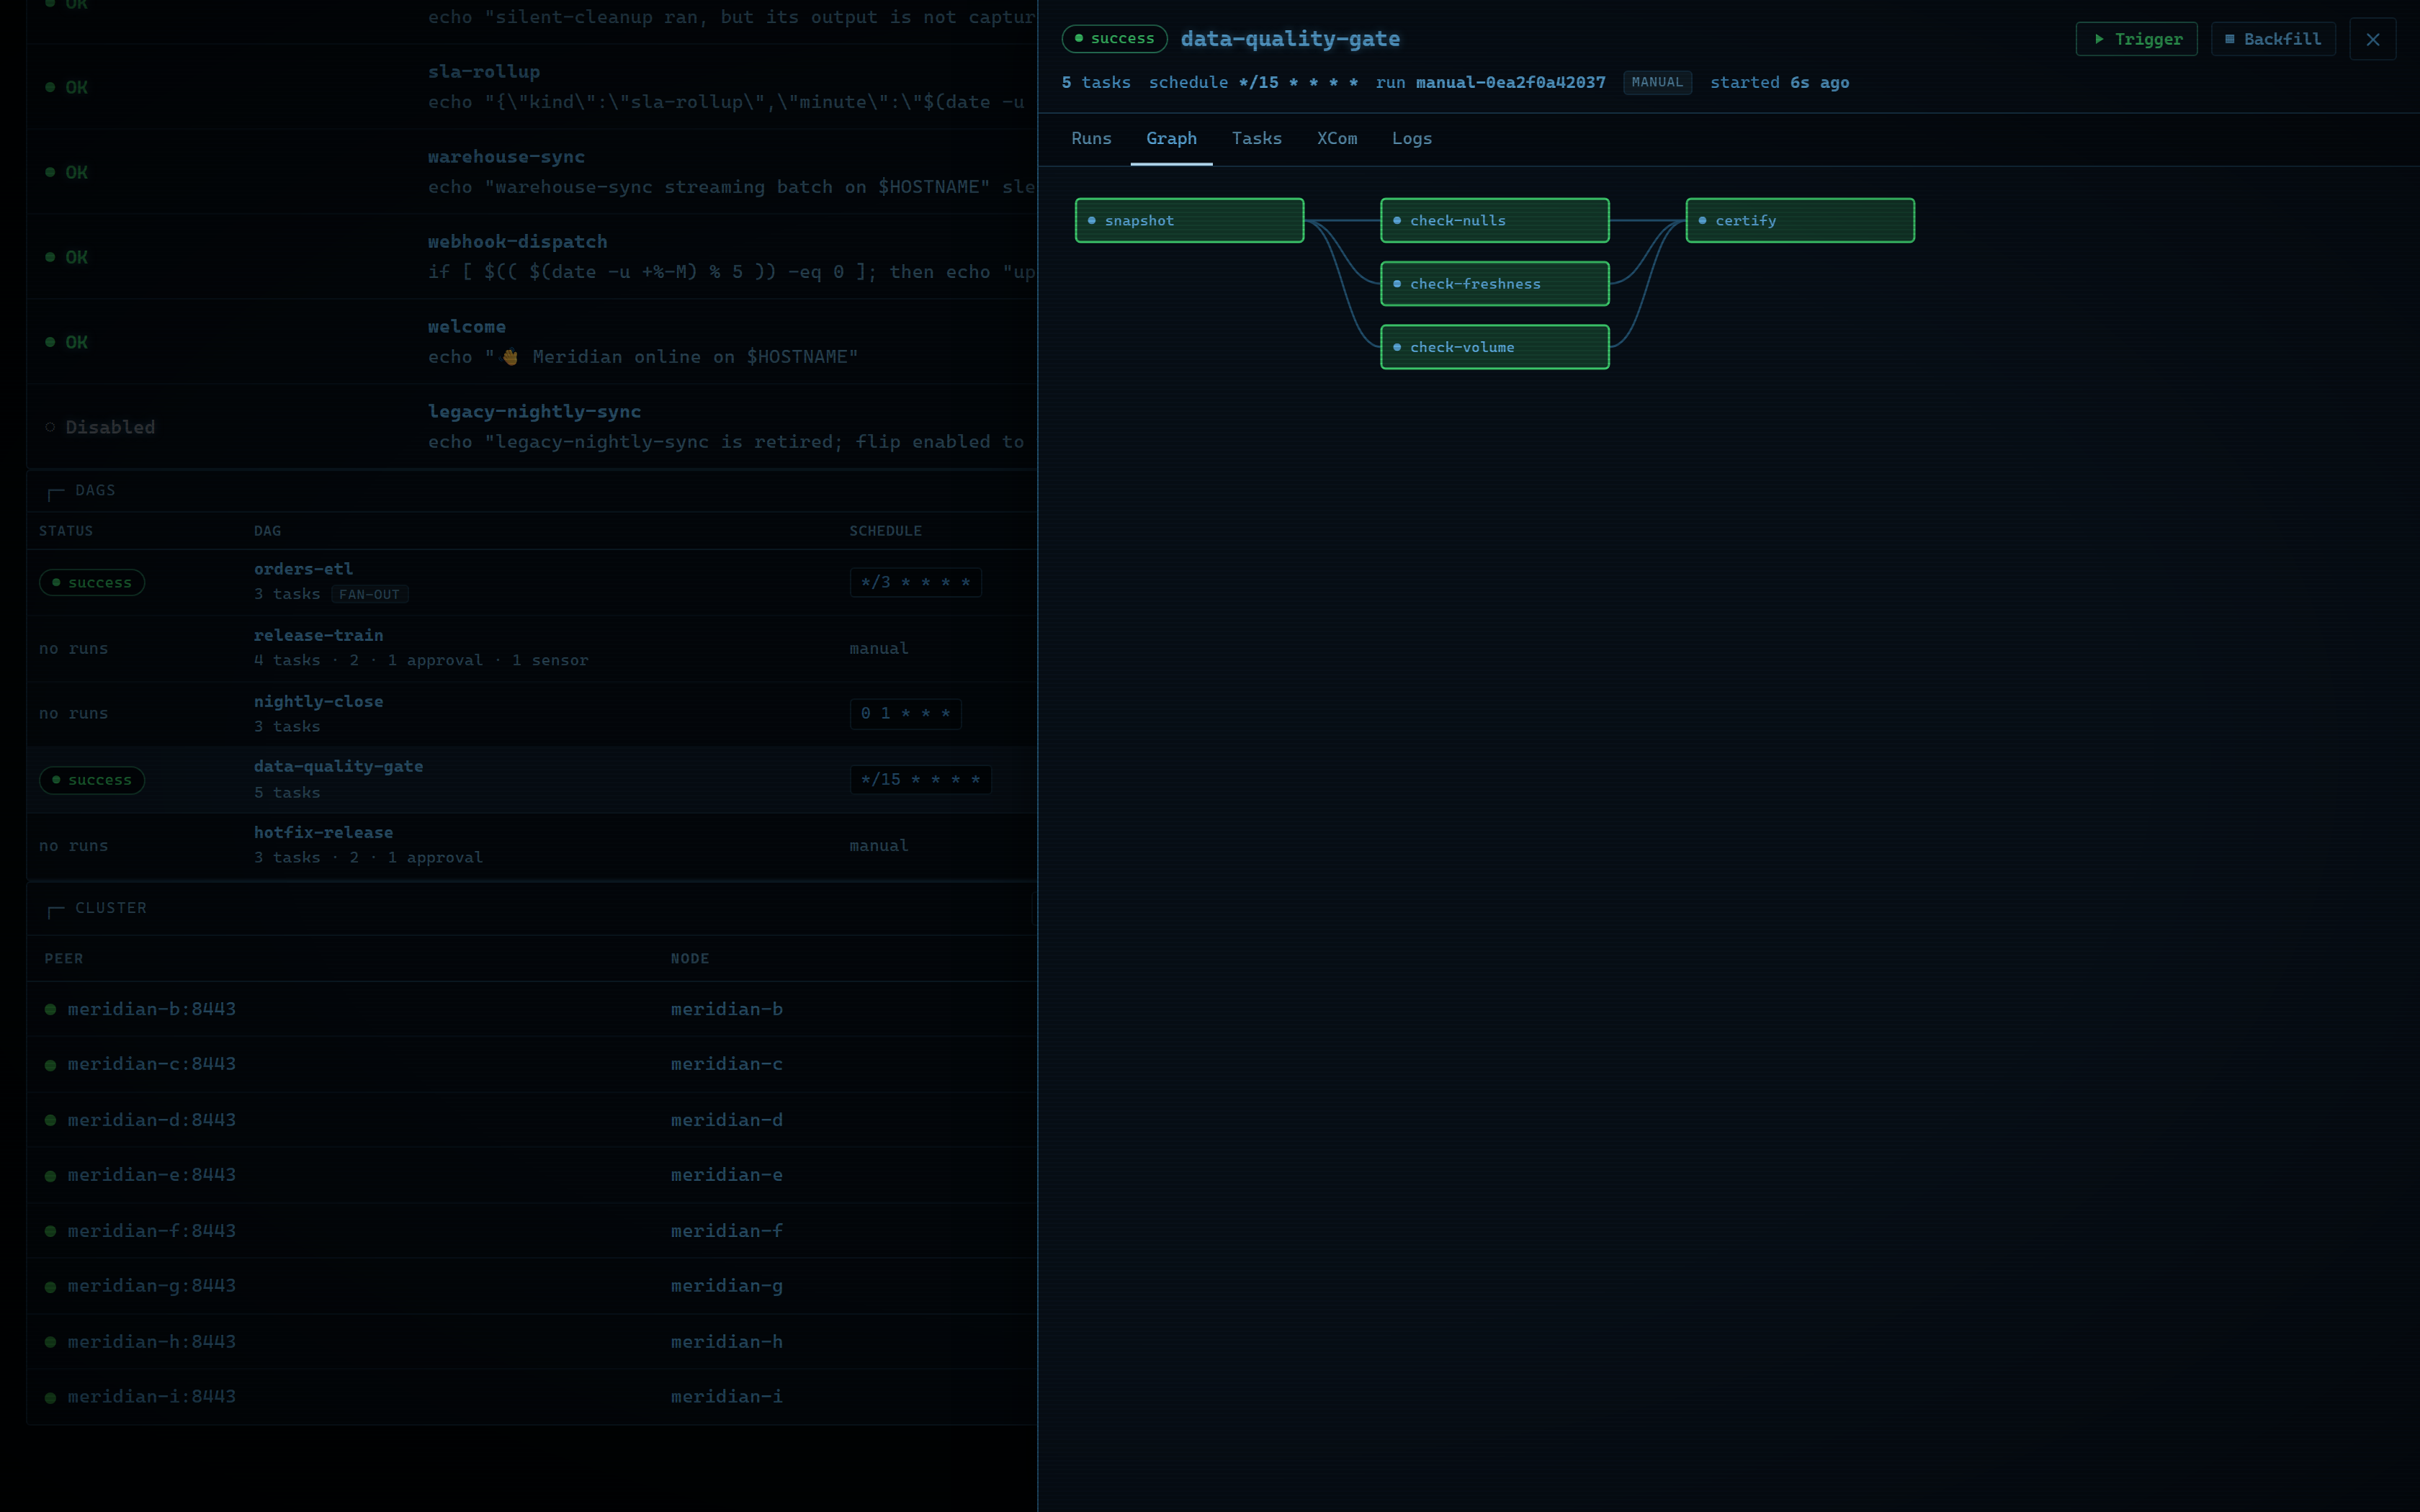Screen dimensions: 2420x1512
Task: Click the check-volume task node
Action: [x=1494, y=347]
